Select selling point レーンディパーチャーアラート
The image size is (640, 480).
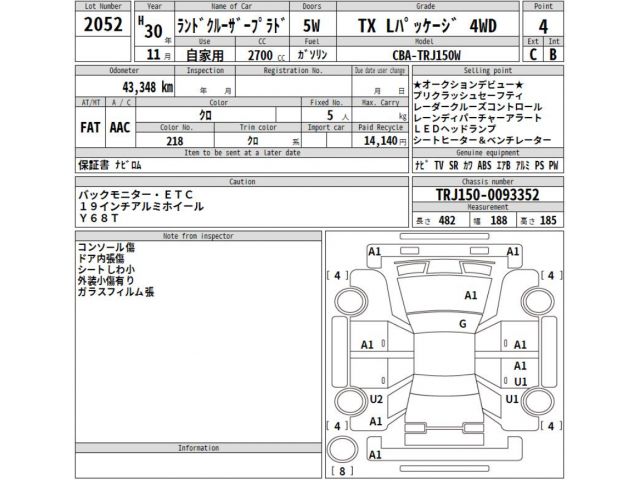coord(478,118)
